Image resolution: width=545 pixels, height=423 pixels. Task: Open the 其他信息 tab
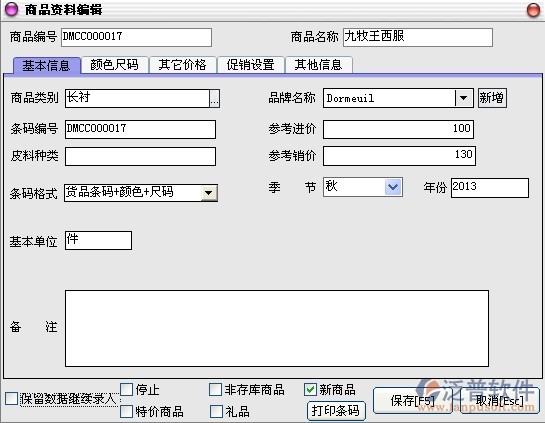(318, 65)
